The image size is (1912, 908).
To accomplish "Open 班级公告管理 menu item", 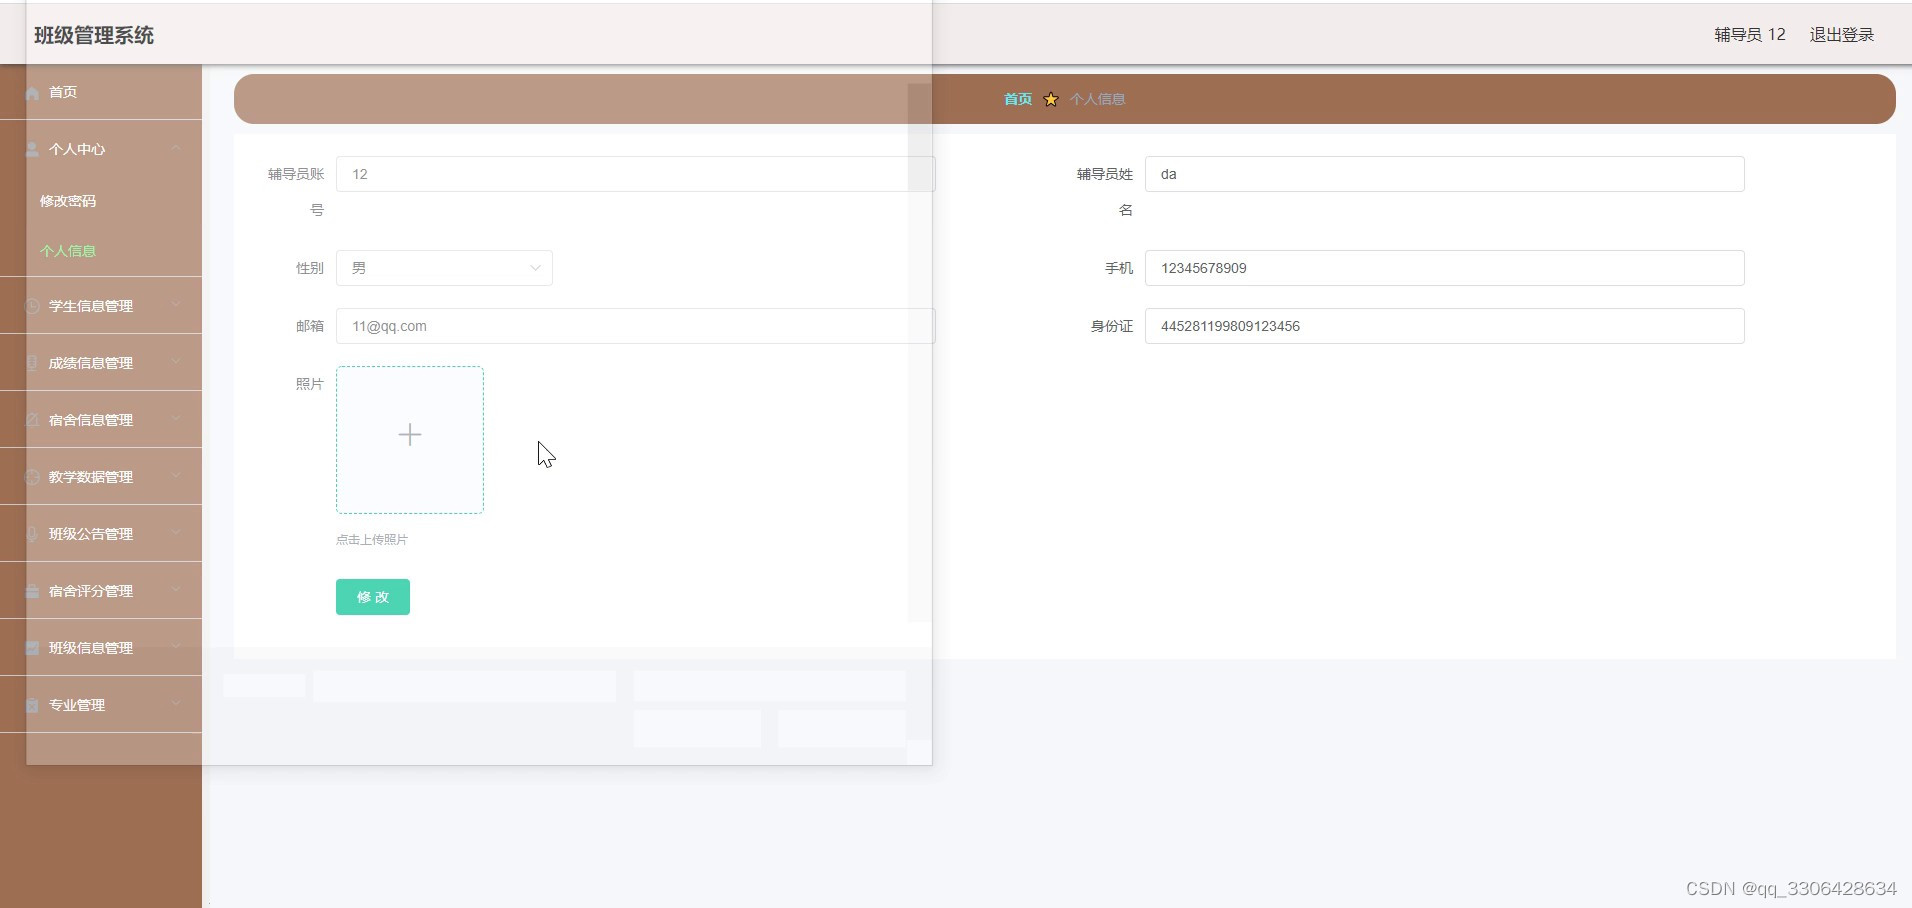I will 101,534.
